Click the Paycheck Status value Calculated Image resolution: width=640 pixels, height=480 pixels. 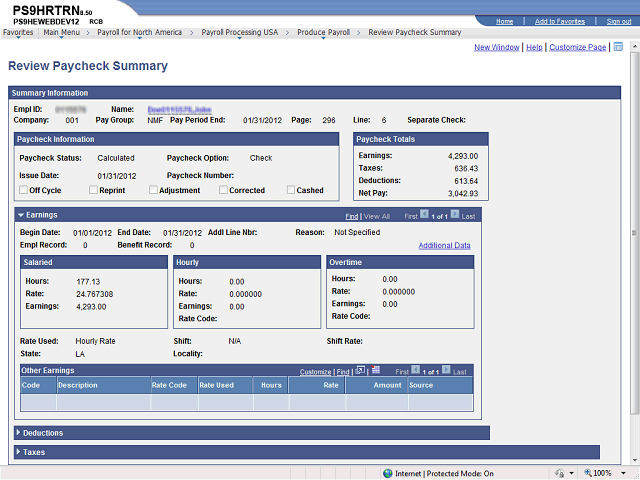[x=116, y=158]
